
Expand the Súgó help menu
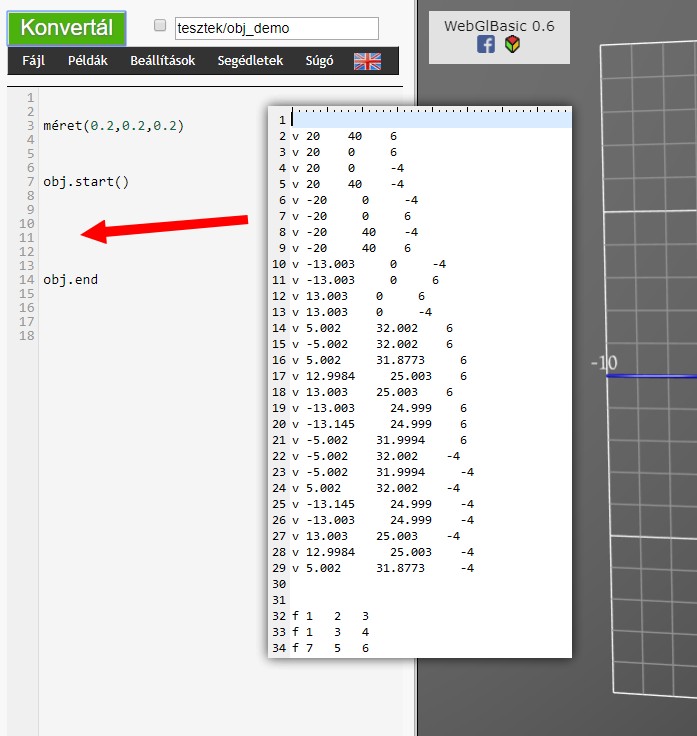[x=319, y=61]
